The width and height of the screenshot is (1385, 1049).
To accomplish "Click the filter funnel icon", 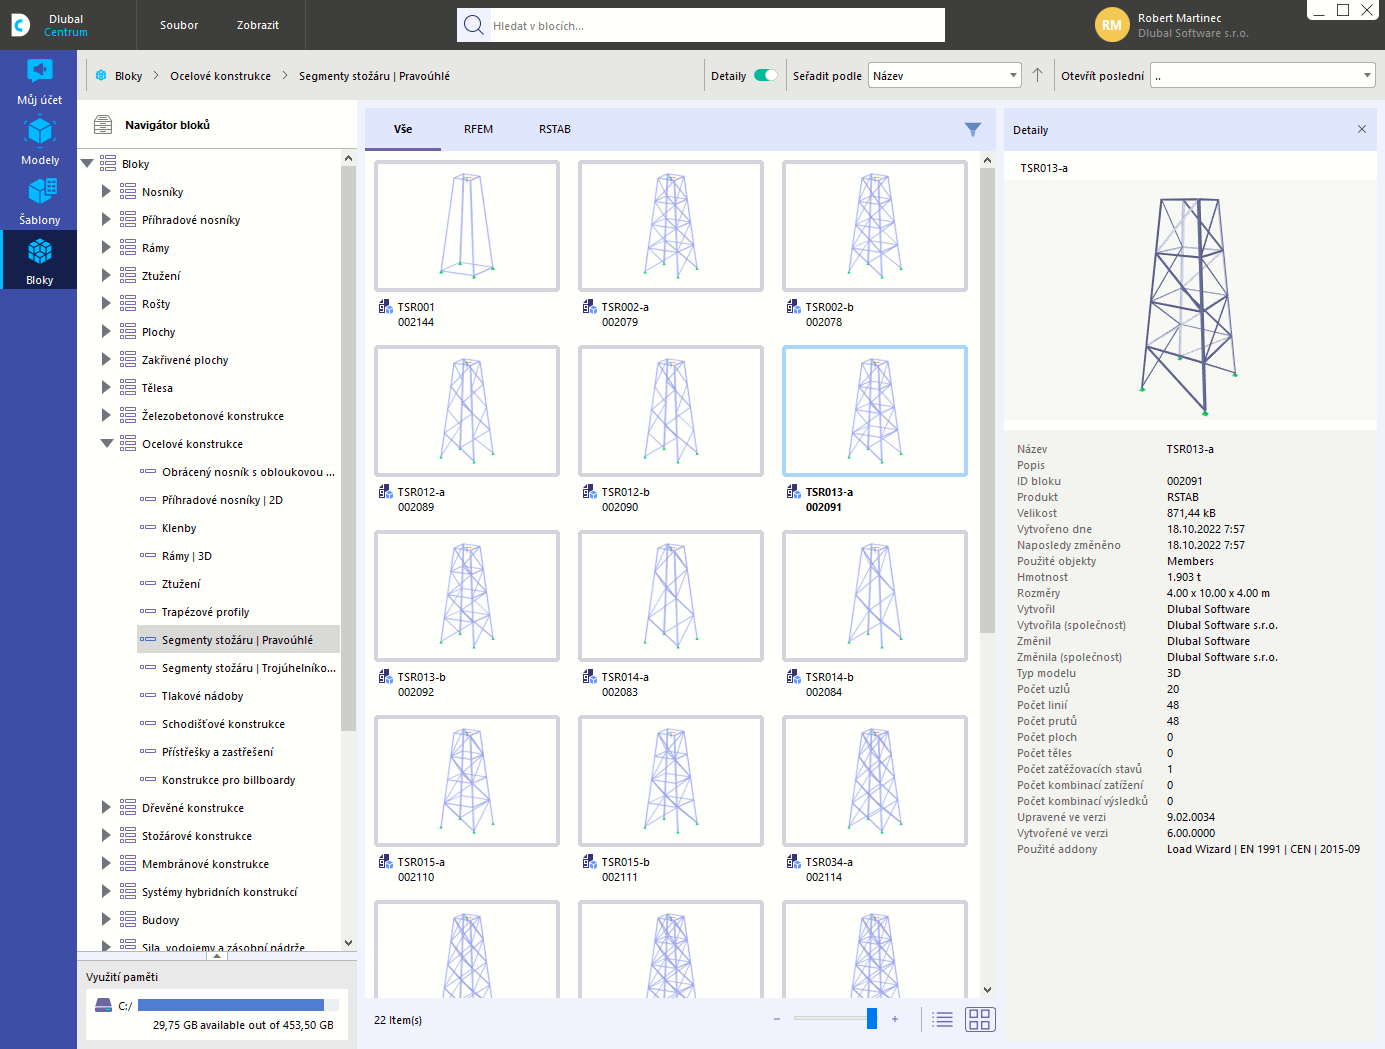I will 972,129.
